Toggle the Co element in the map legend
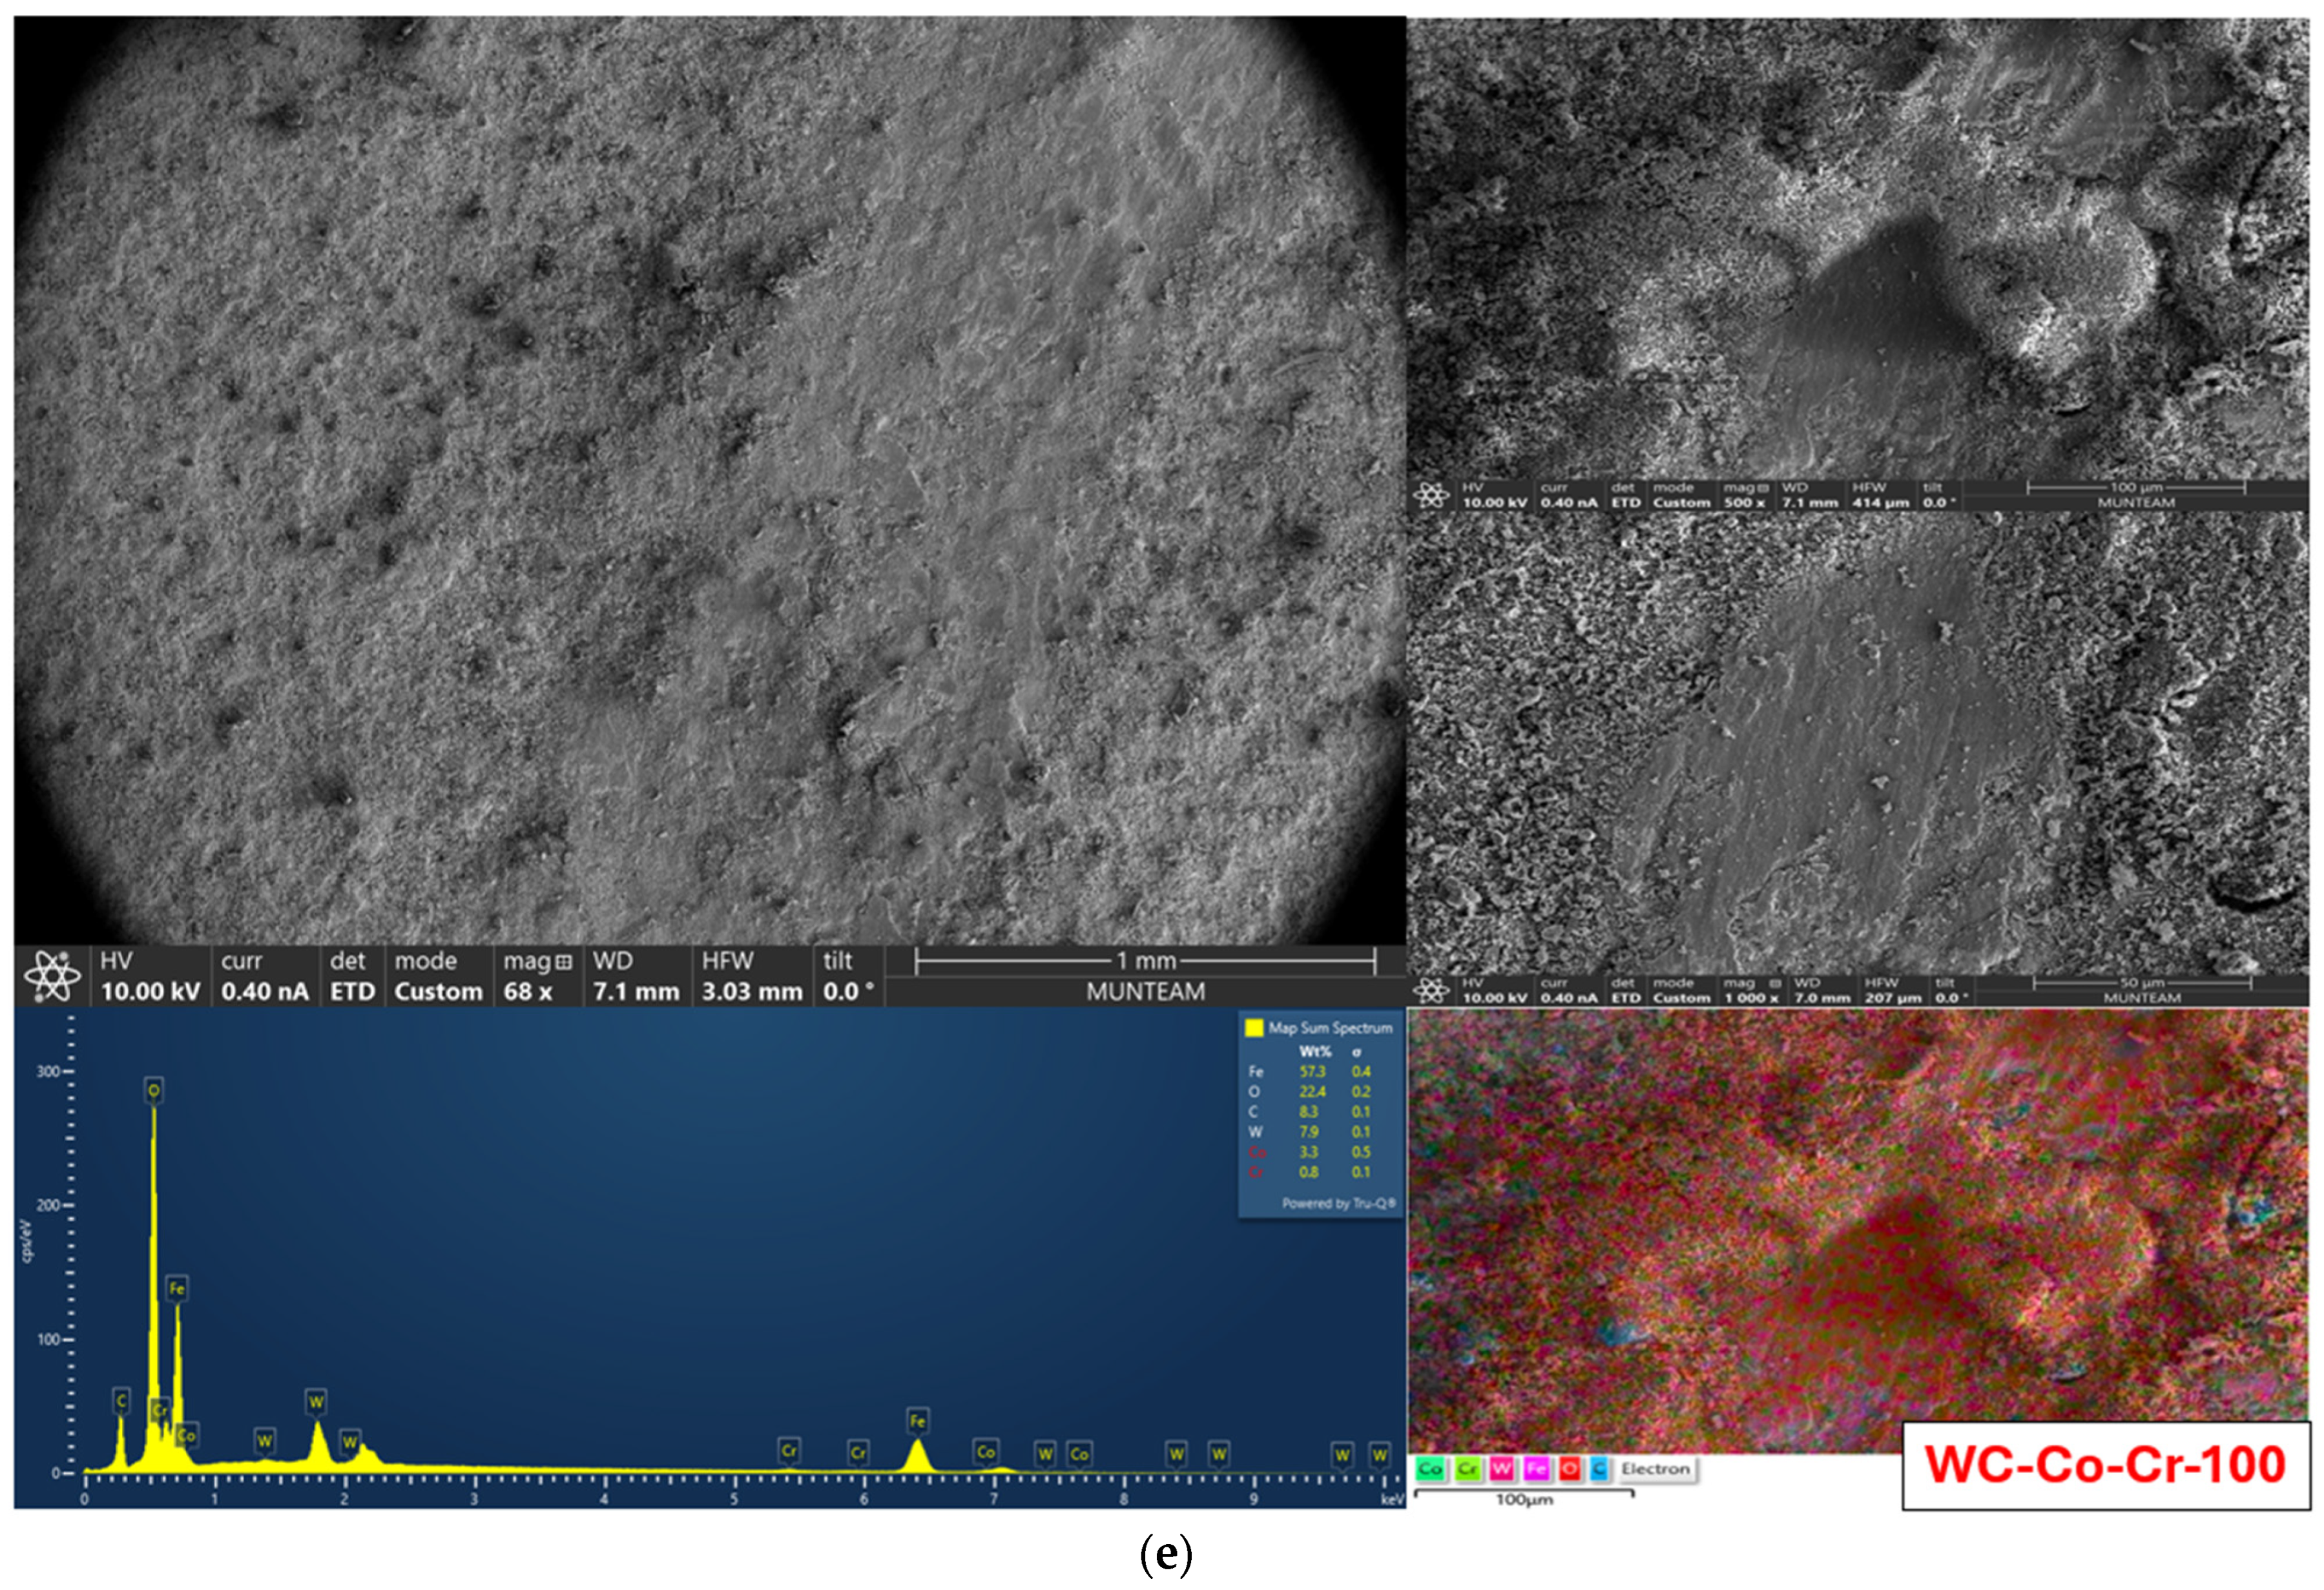Image resolution: width=2324 pixels, height=1590 pixels. coord(1430,1469)
